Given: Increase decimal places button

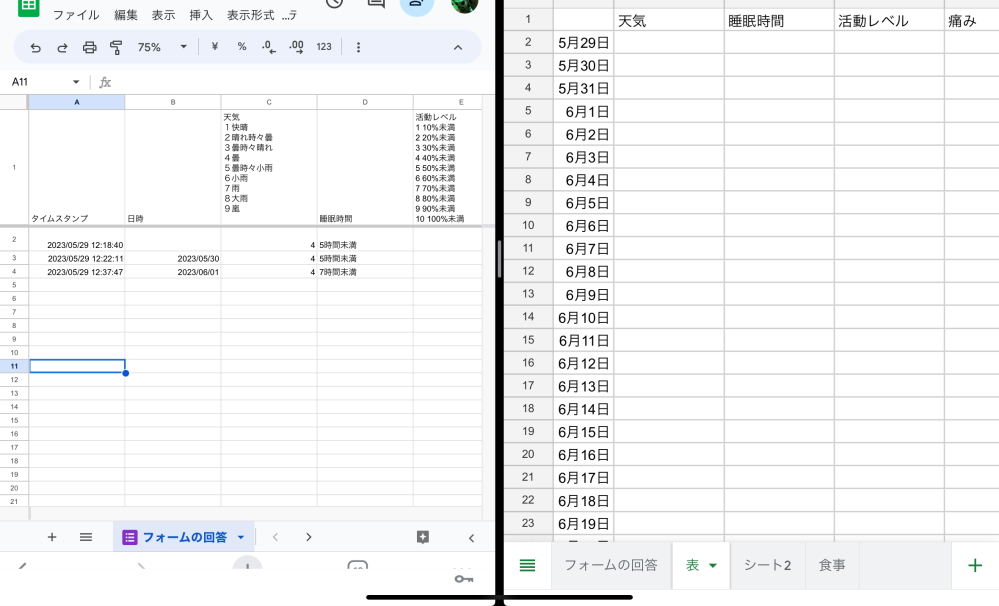Looking at the screenshot, I should 296,47.
